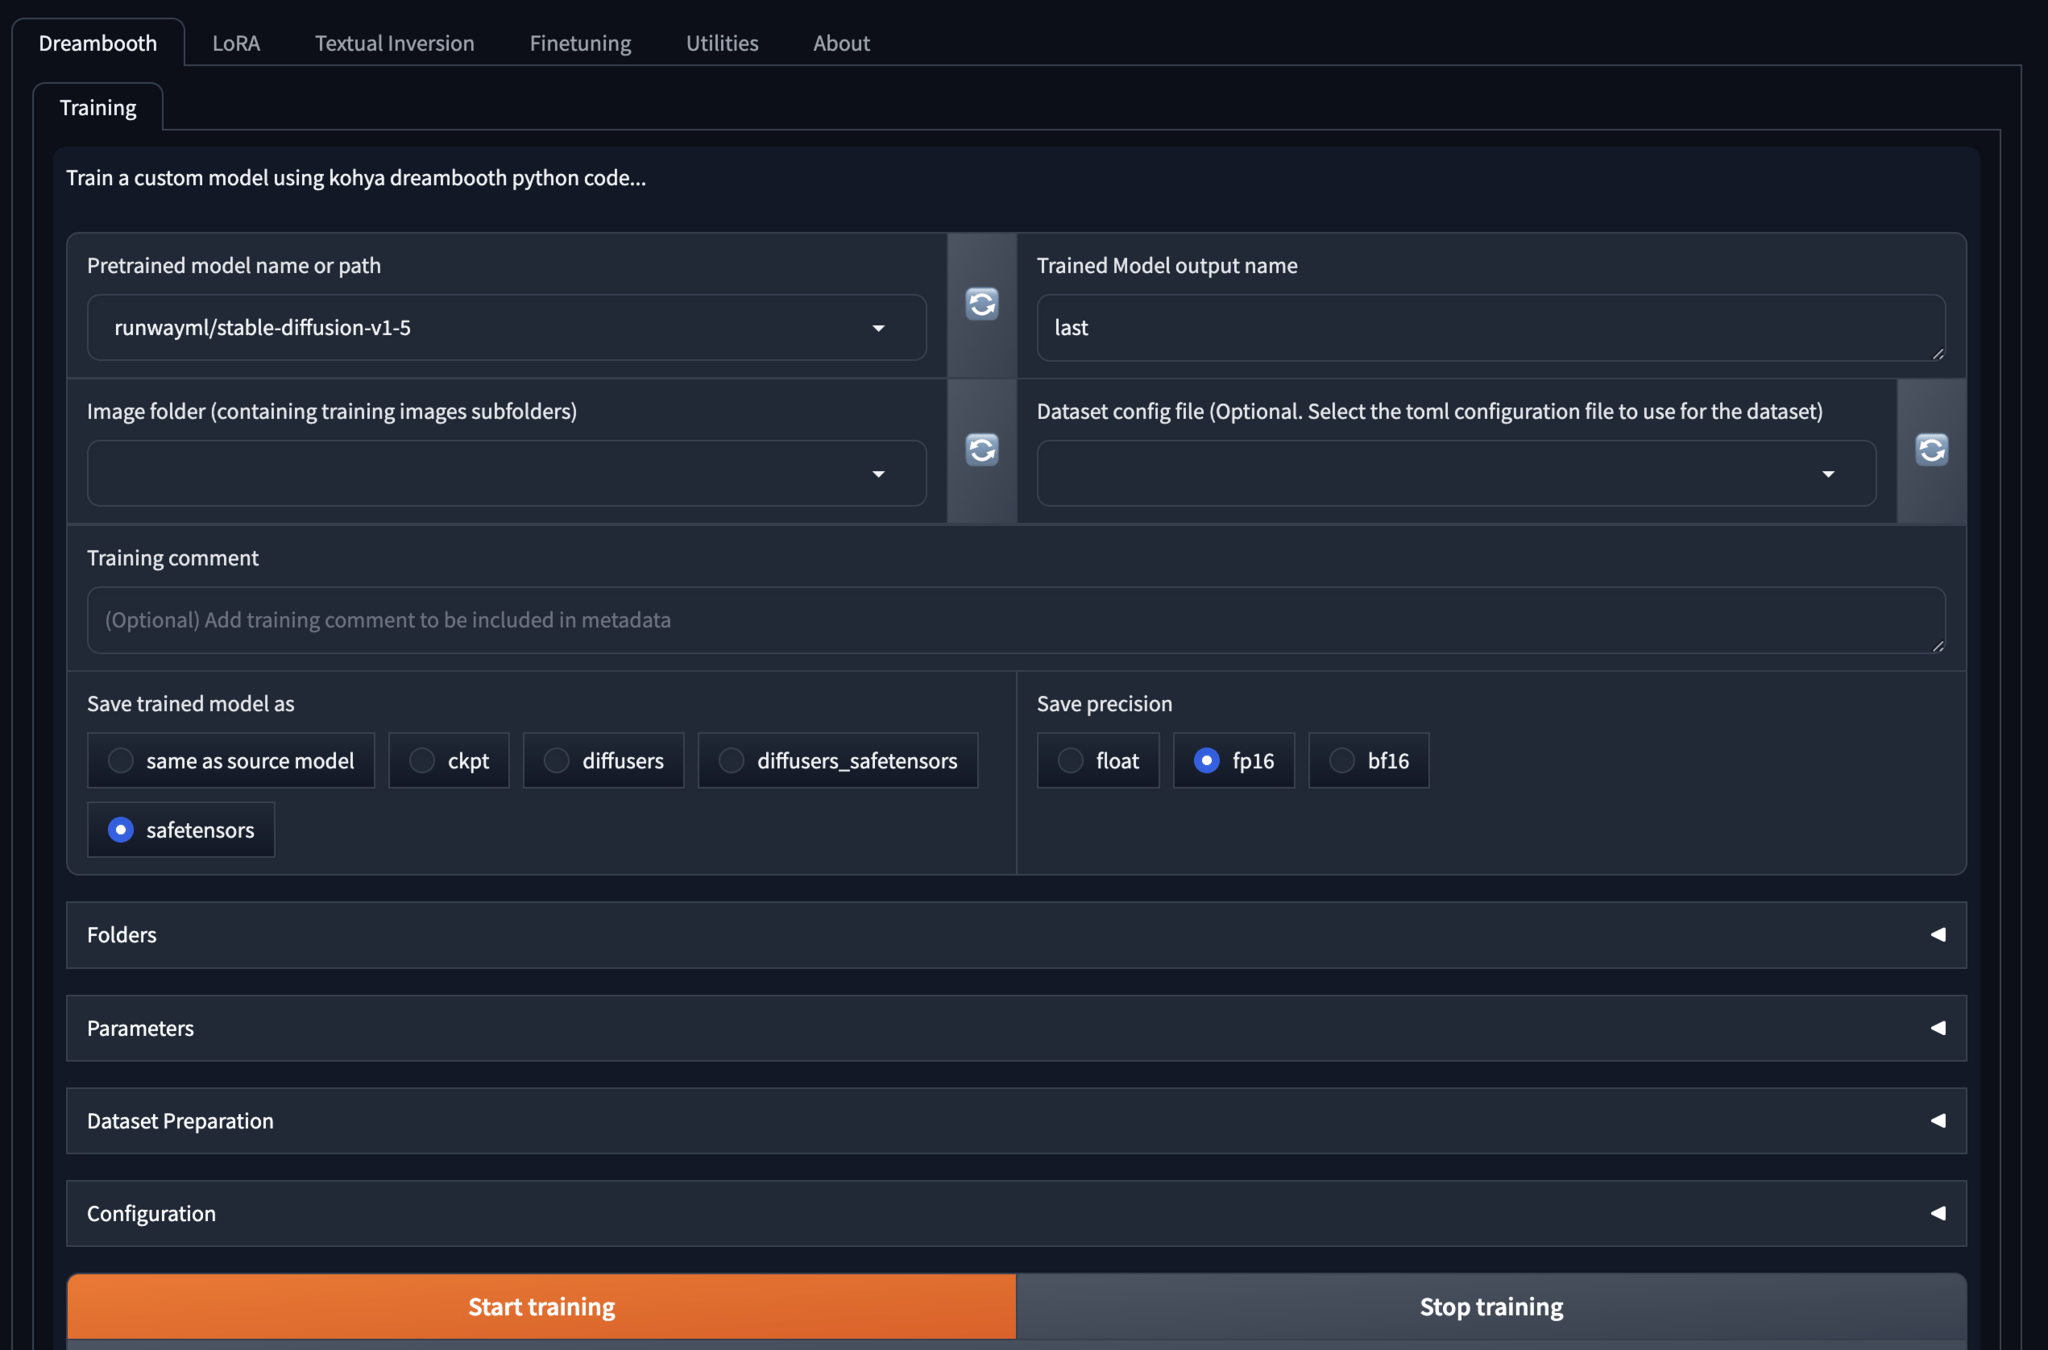
Task: Refresh the Dataset config file list
Action: 1931,450
